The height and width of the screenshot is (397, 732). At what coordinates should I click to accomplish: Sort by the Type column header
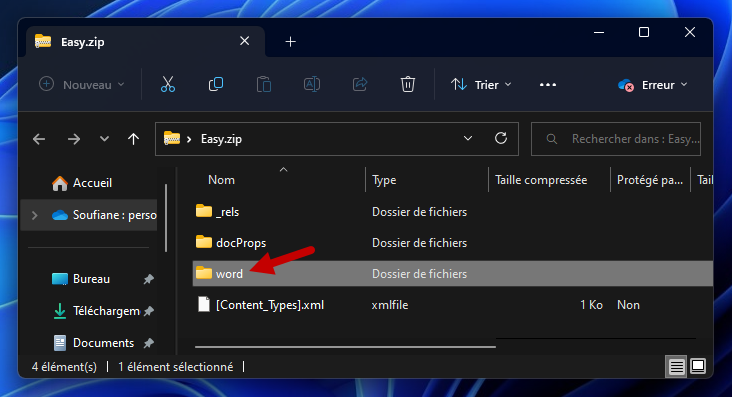[x=384, y=180]
